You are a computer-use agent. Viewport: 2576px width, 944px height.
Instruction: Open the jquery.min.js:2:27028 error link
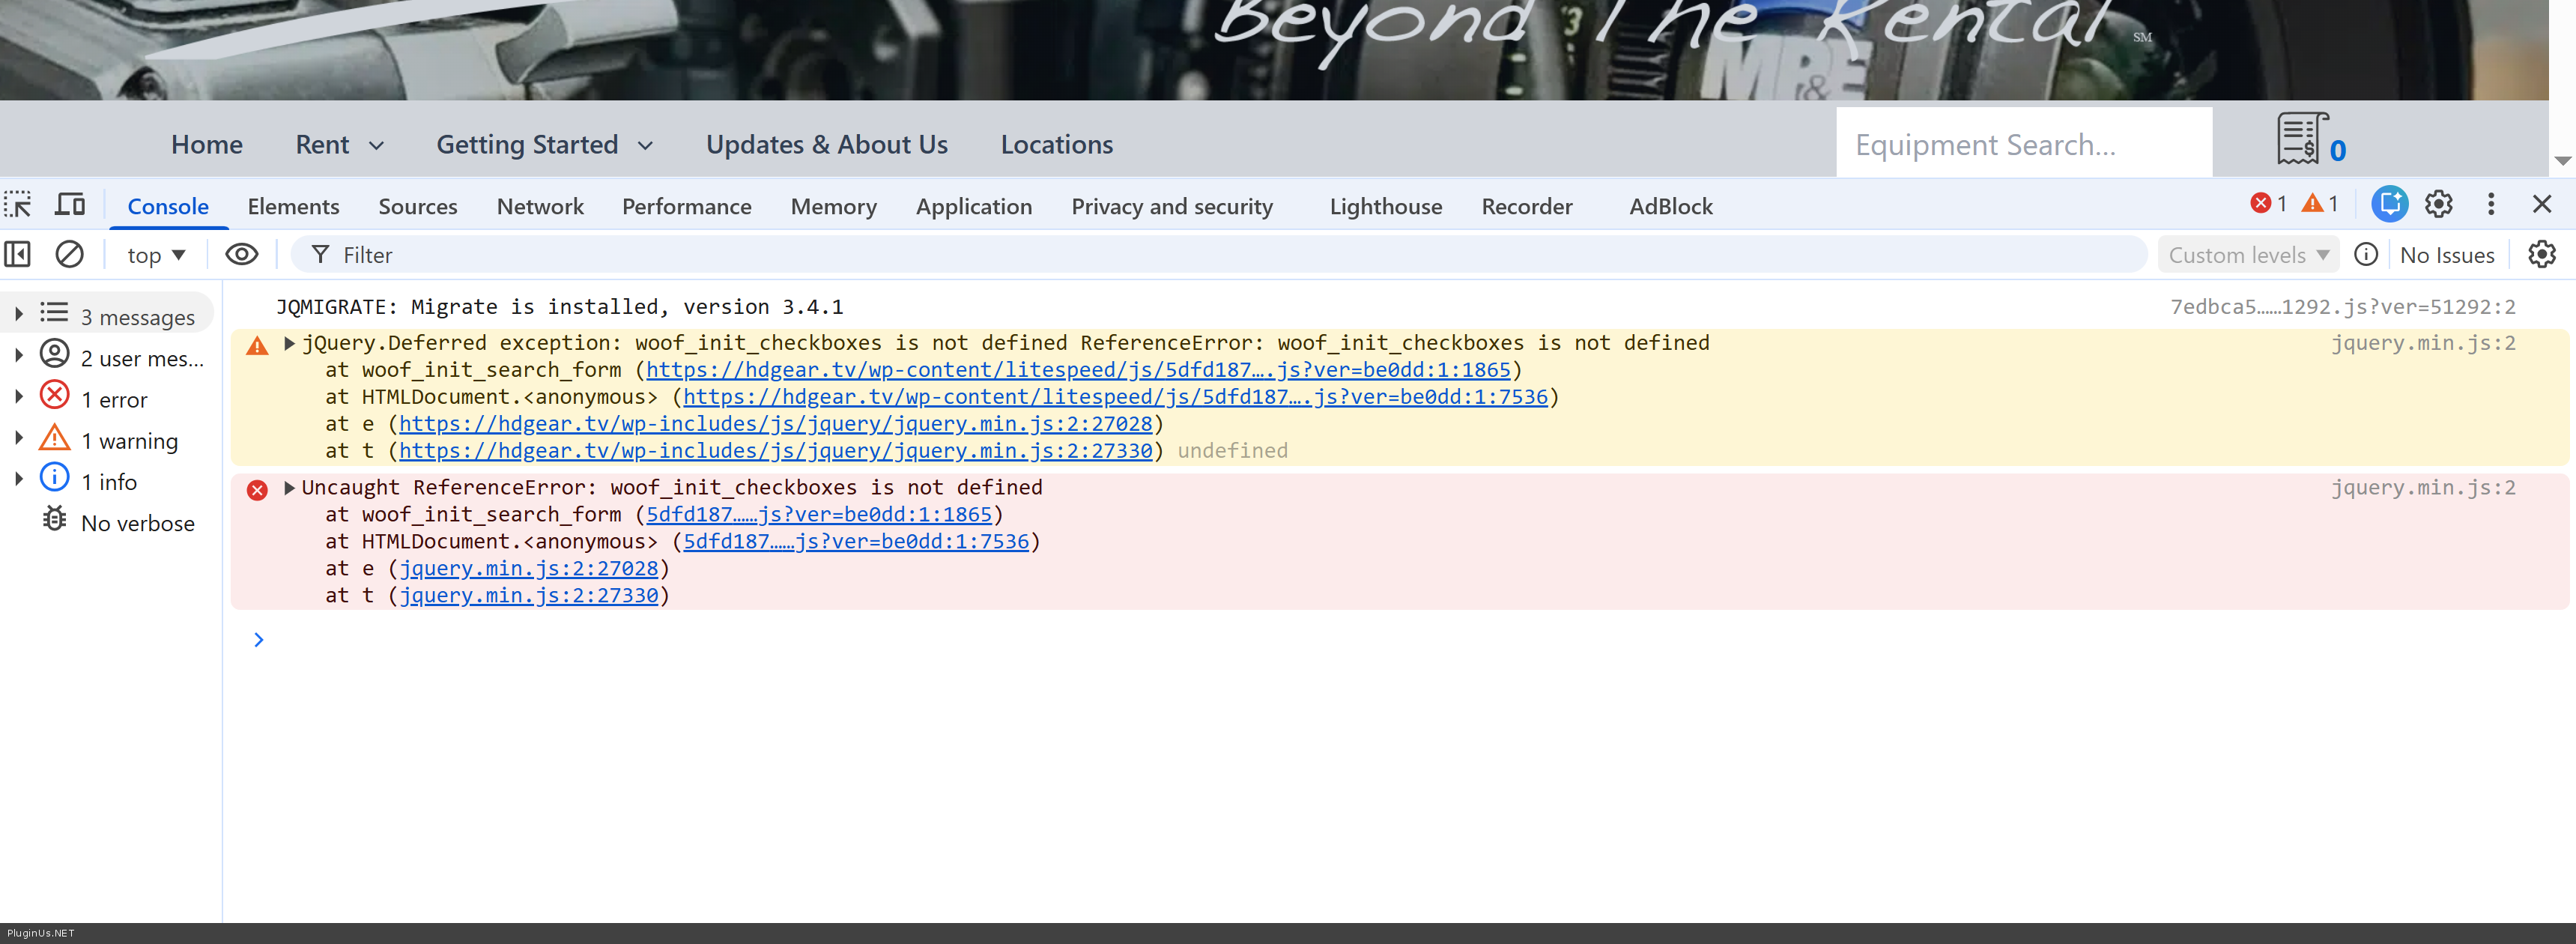pyautogui.click(x=528, y=569)
